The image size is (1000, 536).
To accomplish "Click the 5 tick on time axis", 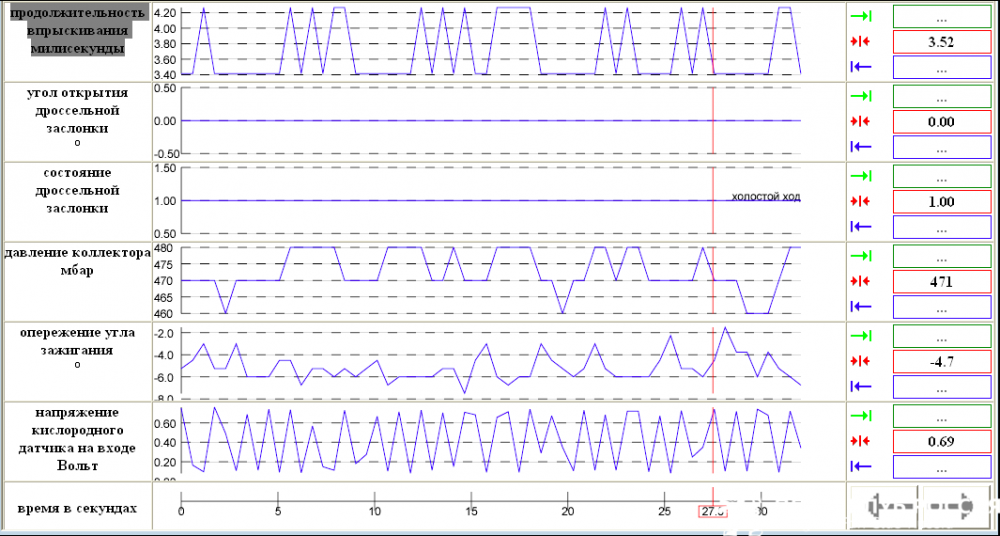I will pyautogui.click(x=277, y=512).
